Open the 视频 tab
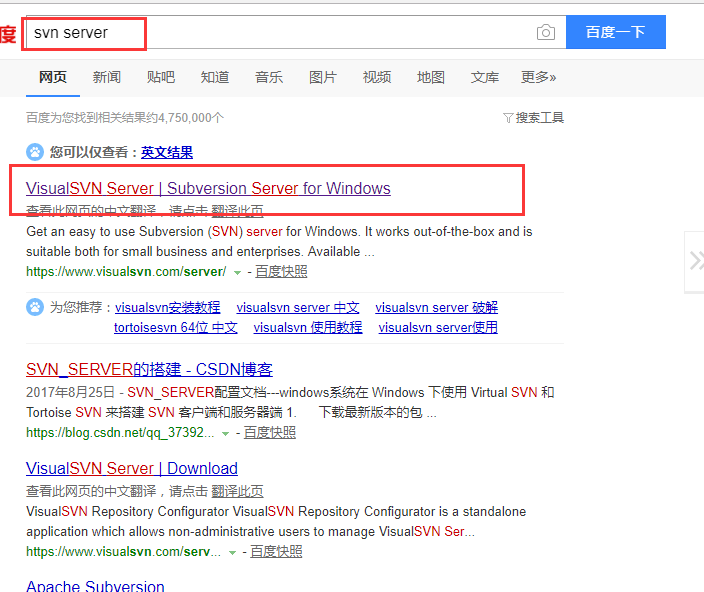Screen dimensions: 704x592 tap(376, 77)
